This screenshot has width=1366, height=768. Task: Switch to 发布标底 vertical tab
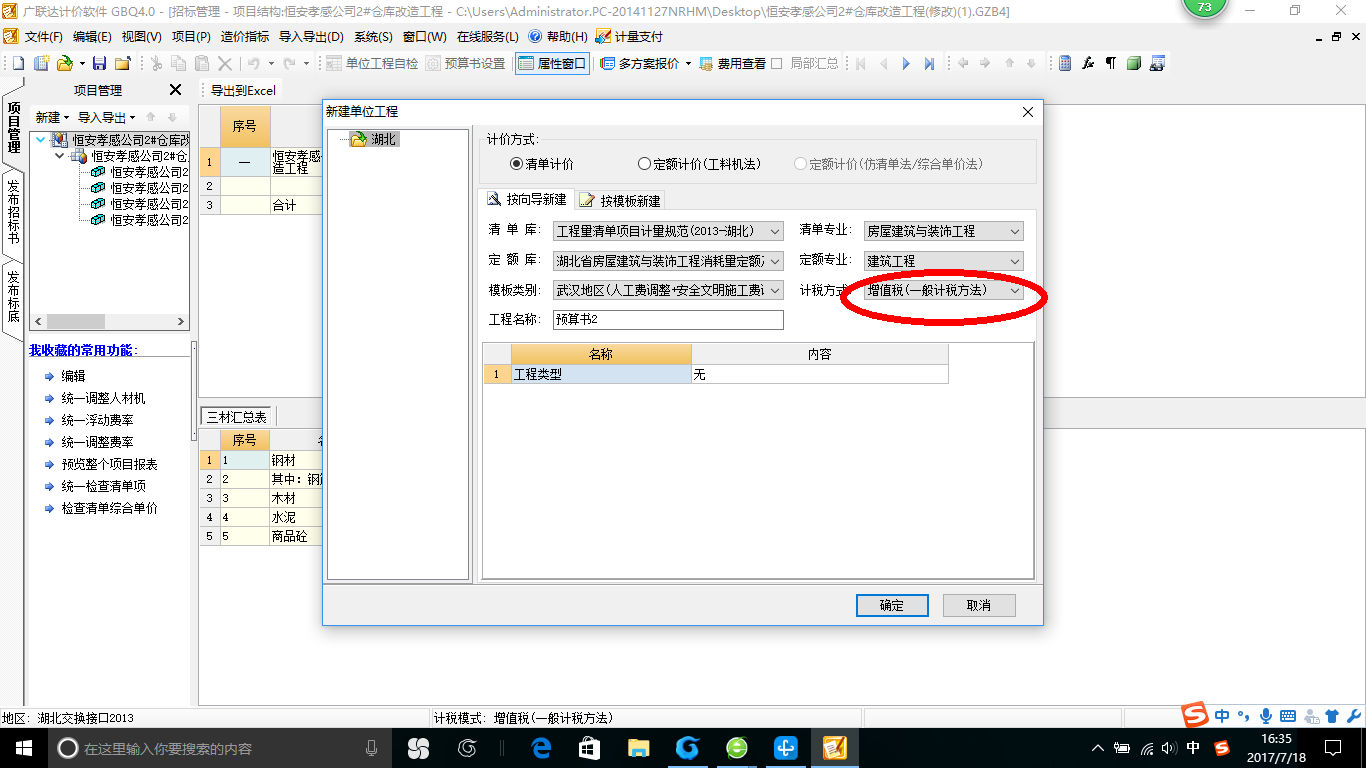(x=13, y=296)
